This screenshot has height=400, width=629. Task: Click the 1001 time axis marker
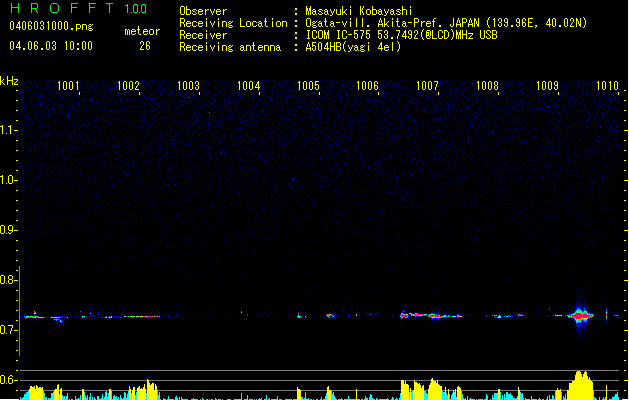click(68, 86)
